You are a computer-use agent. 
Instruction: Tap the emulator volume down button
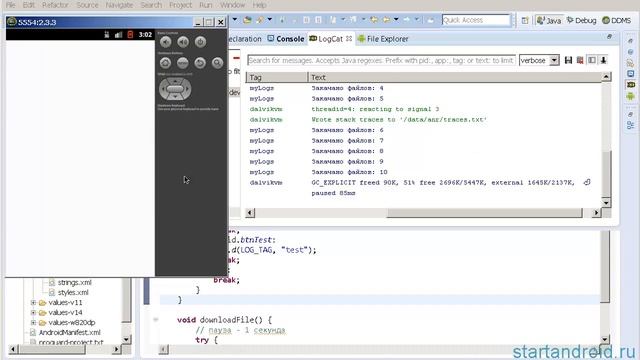pyautogui.click(x=166, y=42)
